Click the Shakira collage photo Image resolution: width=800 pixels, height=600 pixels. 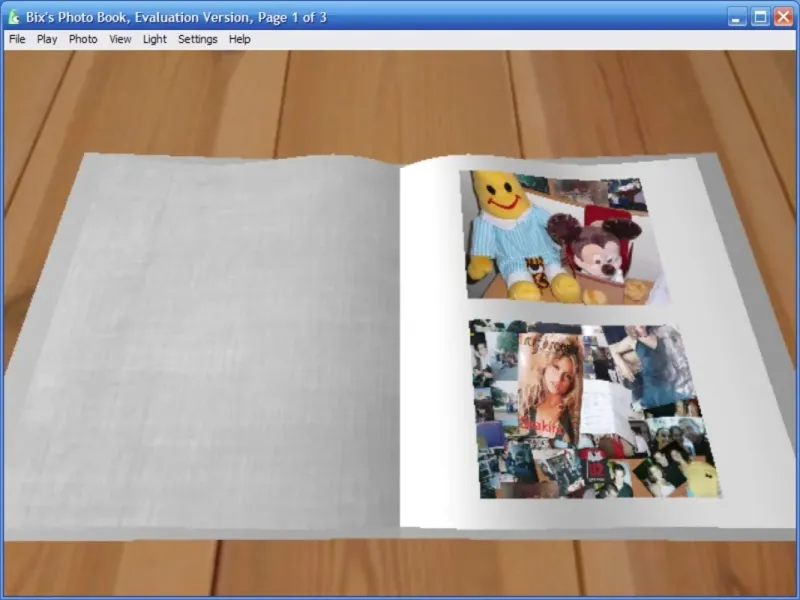click(x=594, y=410)
